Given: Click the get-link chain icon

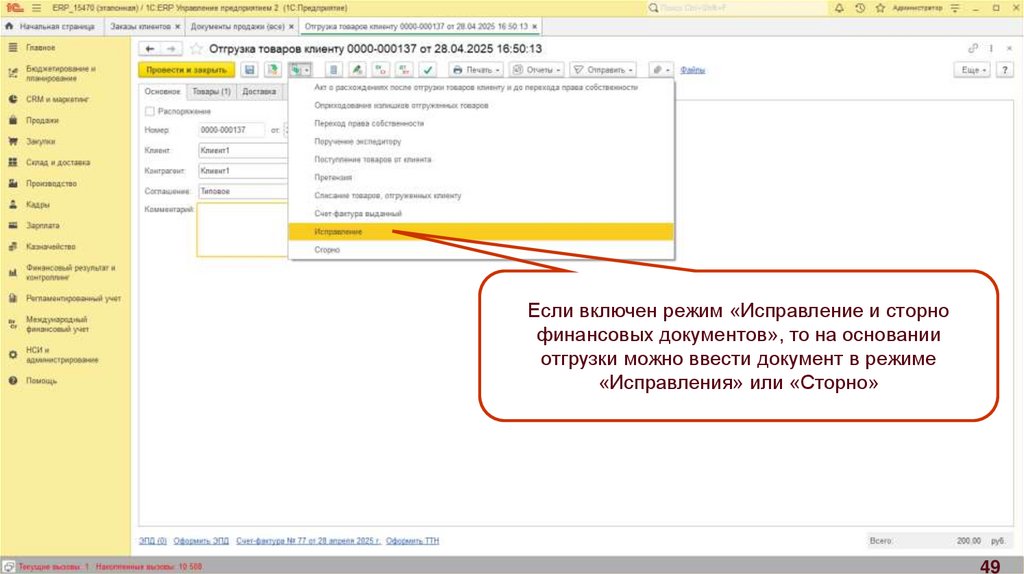Looking at the screenshot, I should tap(973, 48).
